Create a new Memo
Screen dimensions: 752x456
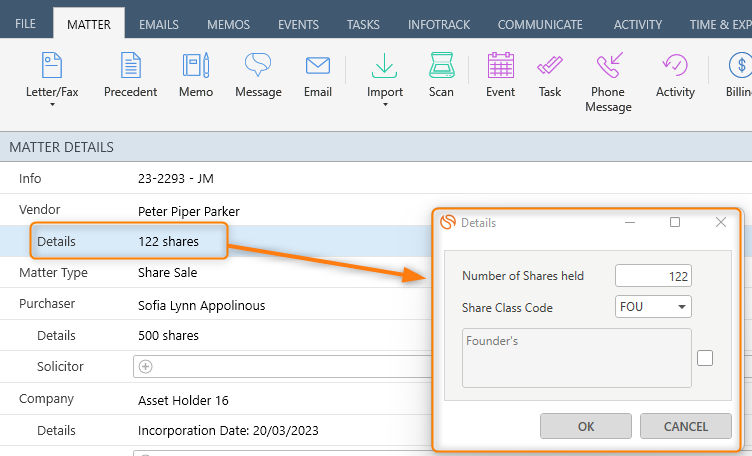coord(196,75)
